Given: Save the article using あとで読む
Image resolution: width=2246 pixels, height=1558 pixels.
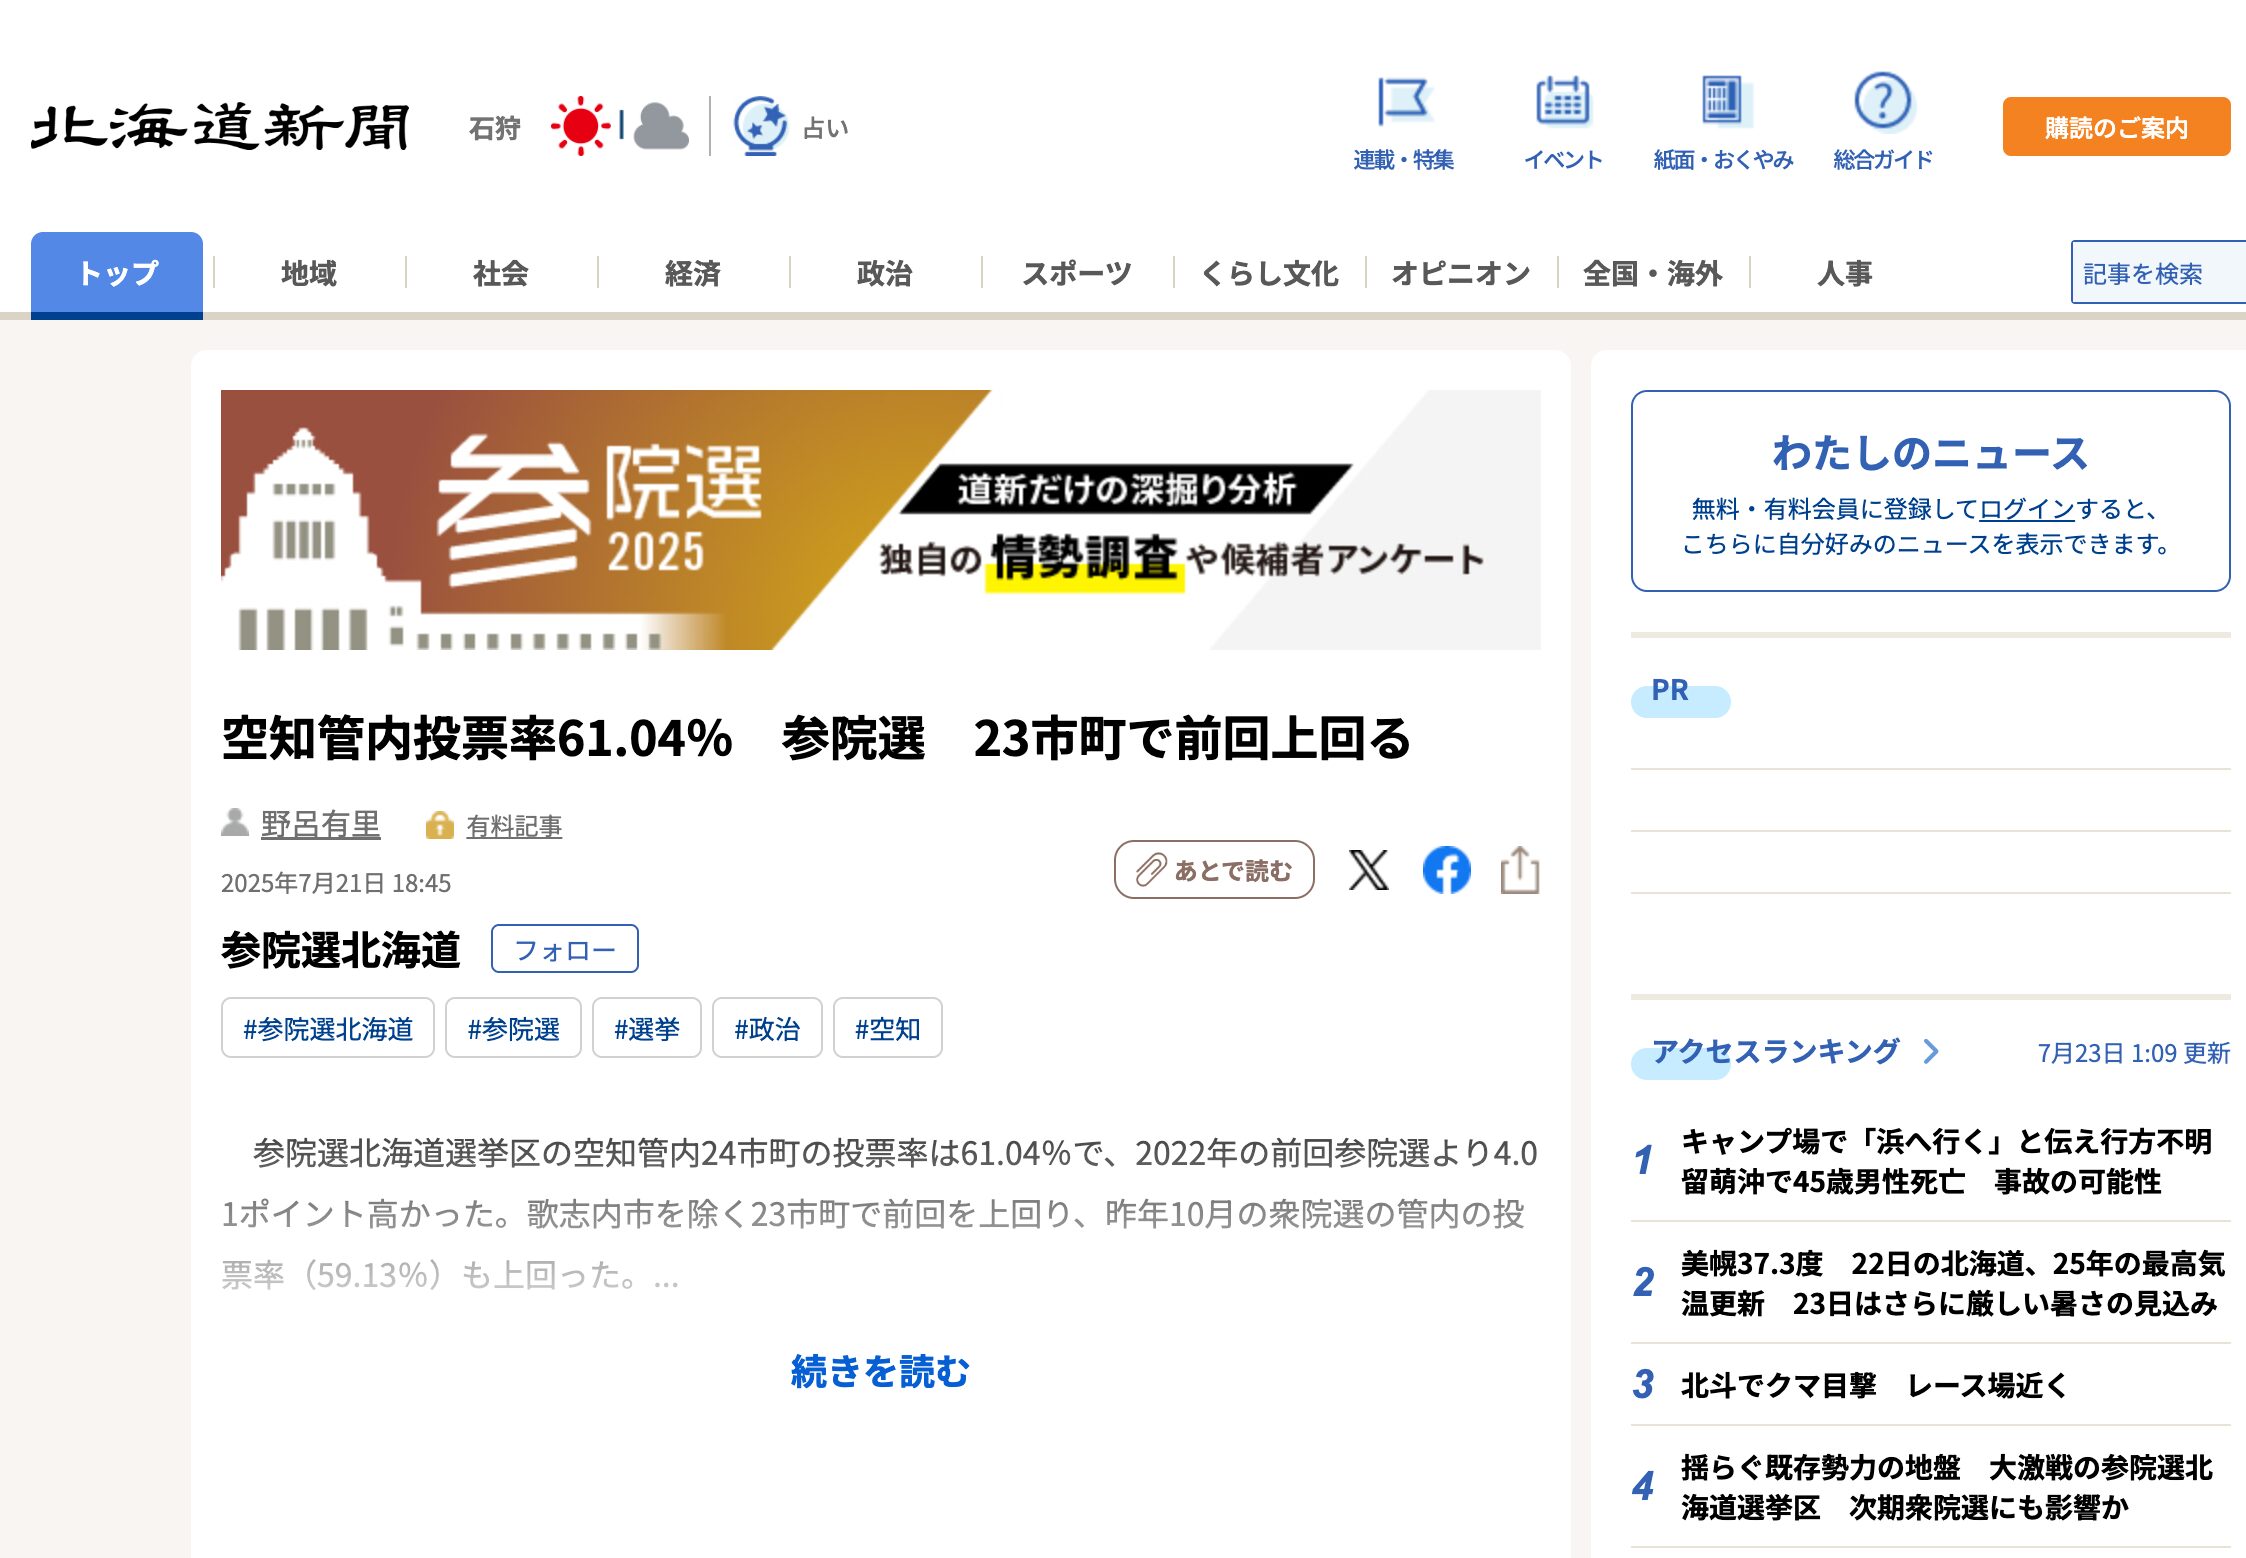Looking at the screenshot, I should pyautogui.click(x=1213, y=870).
